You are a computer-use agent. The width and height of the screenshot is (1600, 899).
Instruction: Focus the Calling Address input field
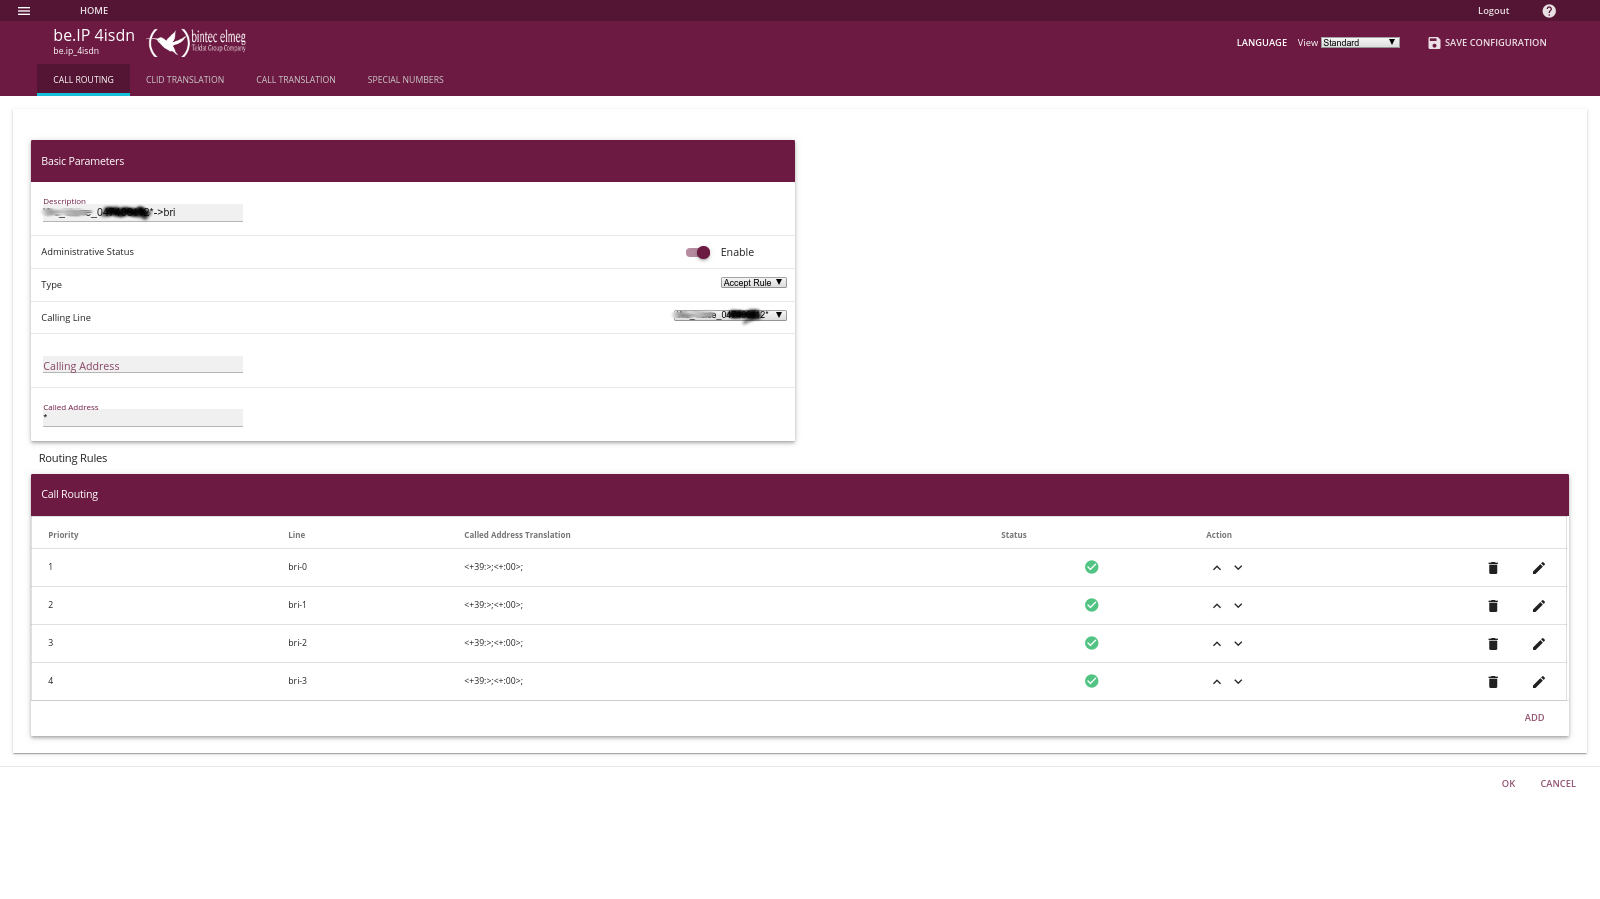143,365
